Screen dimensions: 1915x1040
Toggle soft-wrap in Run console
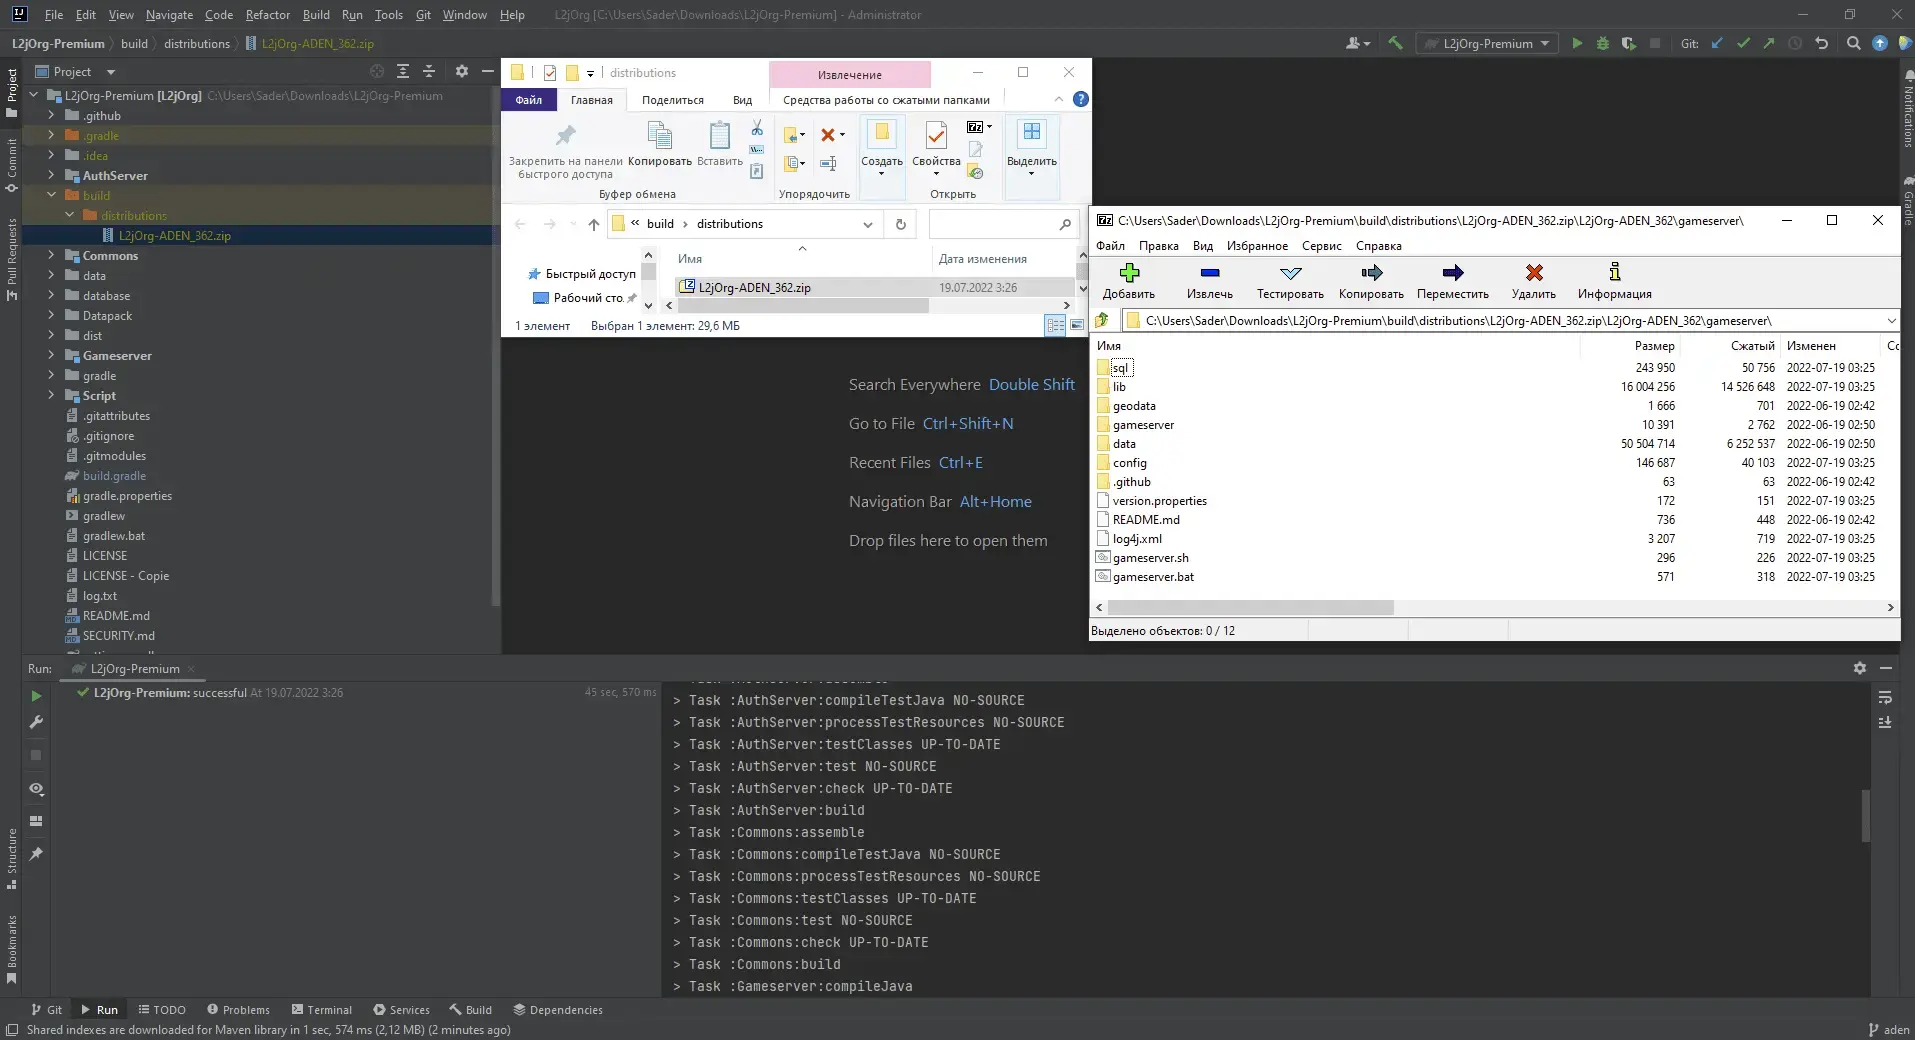click(1885, 697)
